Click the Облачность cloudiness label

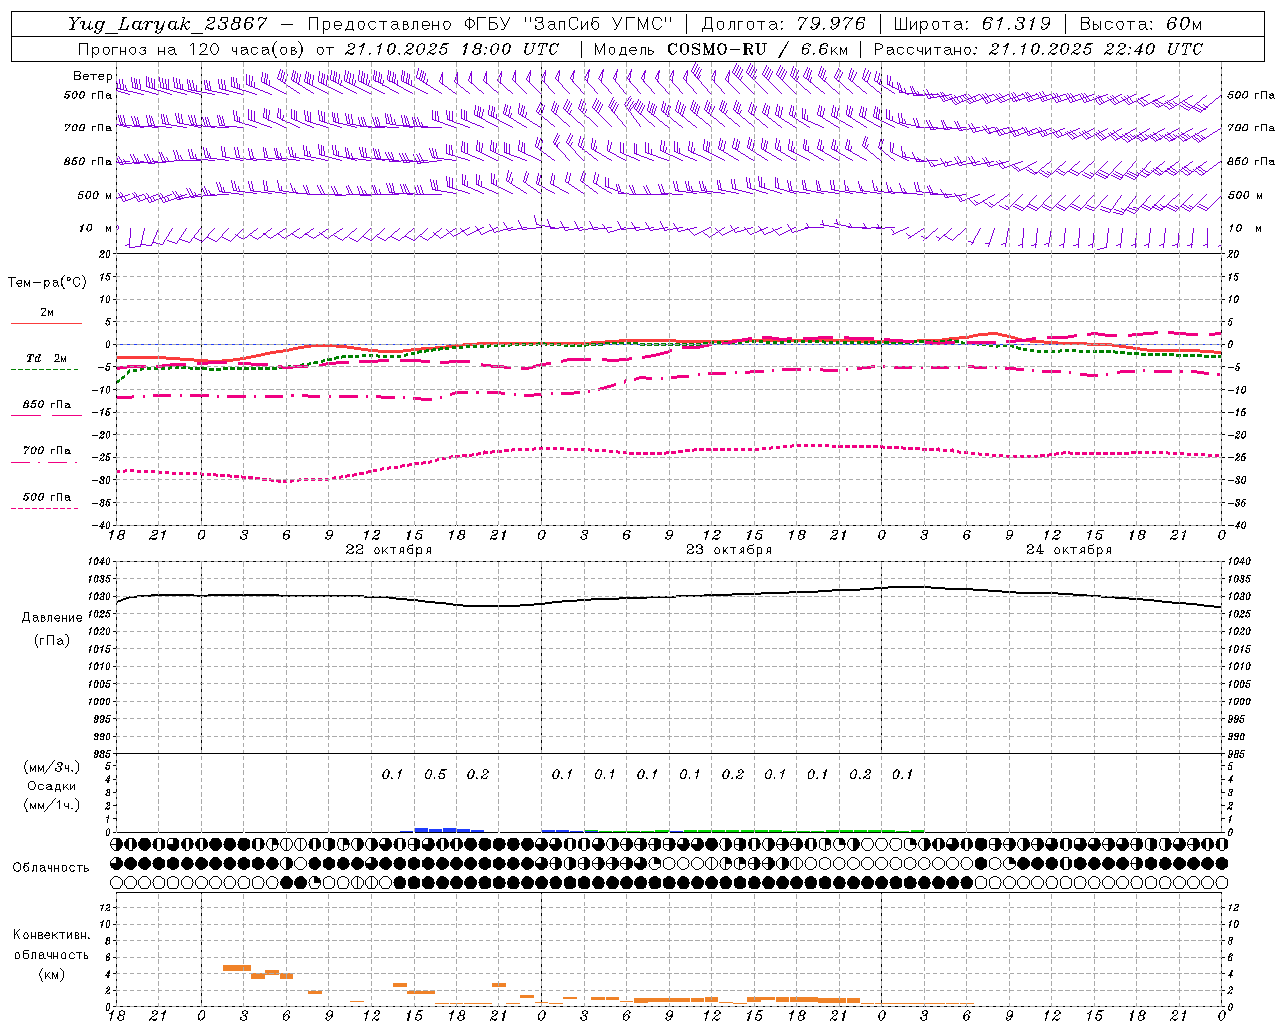tap(51, 867)
